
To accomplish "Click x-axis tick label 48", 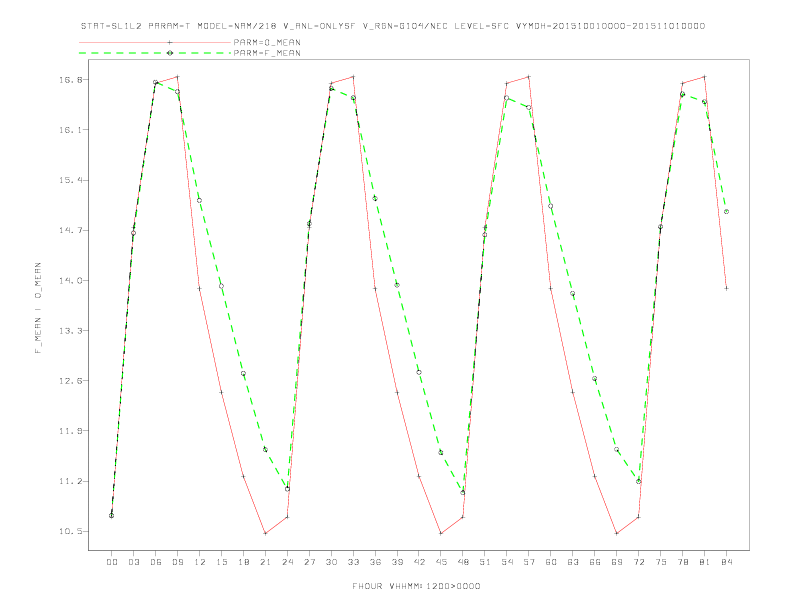I will pyautogui.click(x=463, y=562).
